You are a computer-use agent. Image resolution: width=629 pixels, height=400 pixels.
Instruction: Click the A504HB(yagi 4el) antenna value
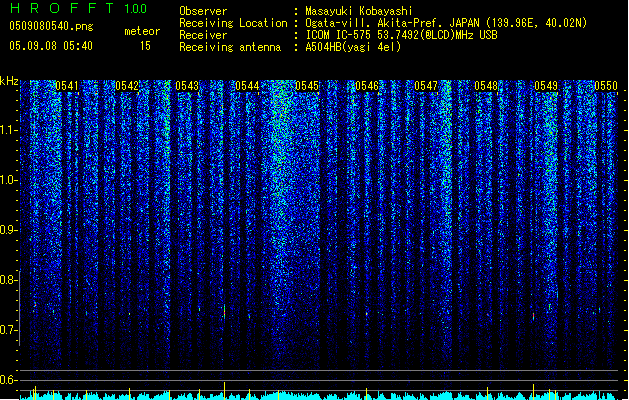(x=353, y=47)
